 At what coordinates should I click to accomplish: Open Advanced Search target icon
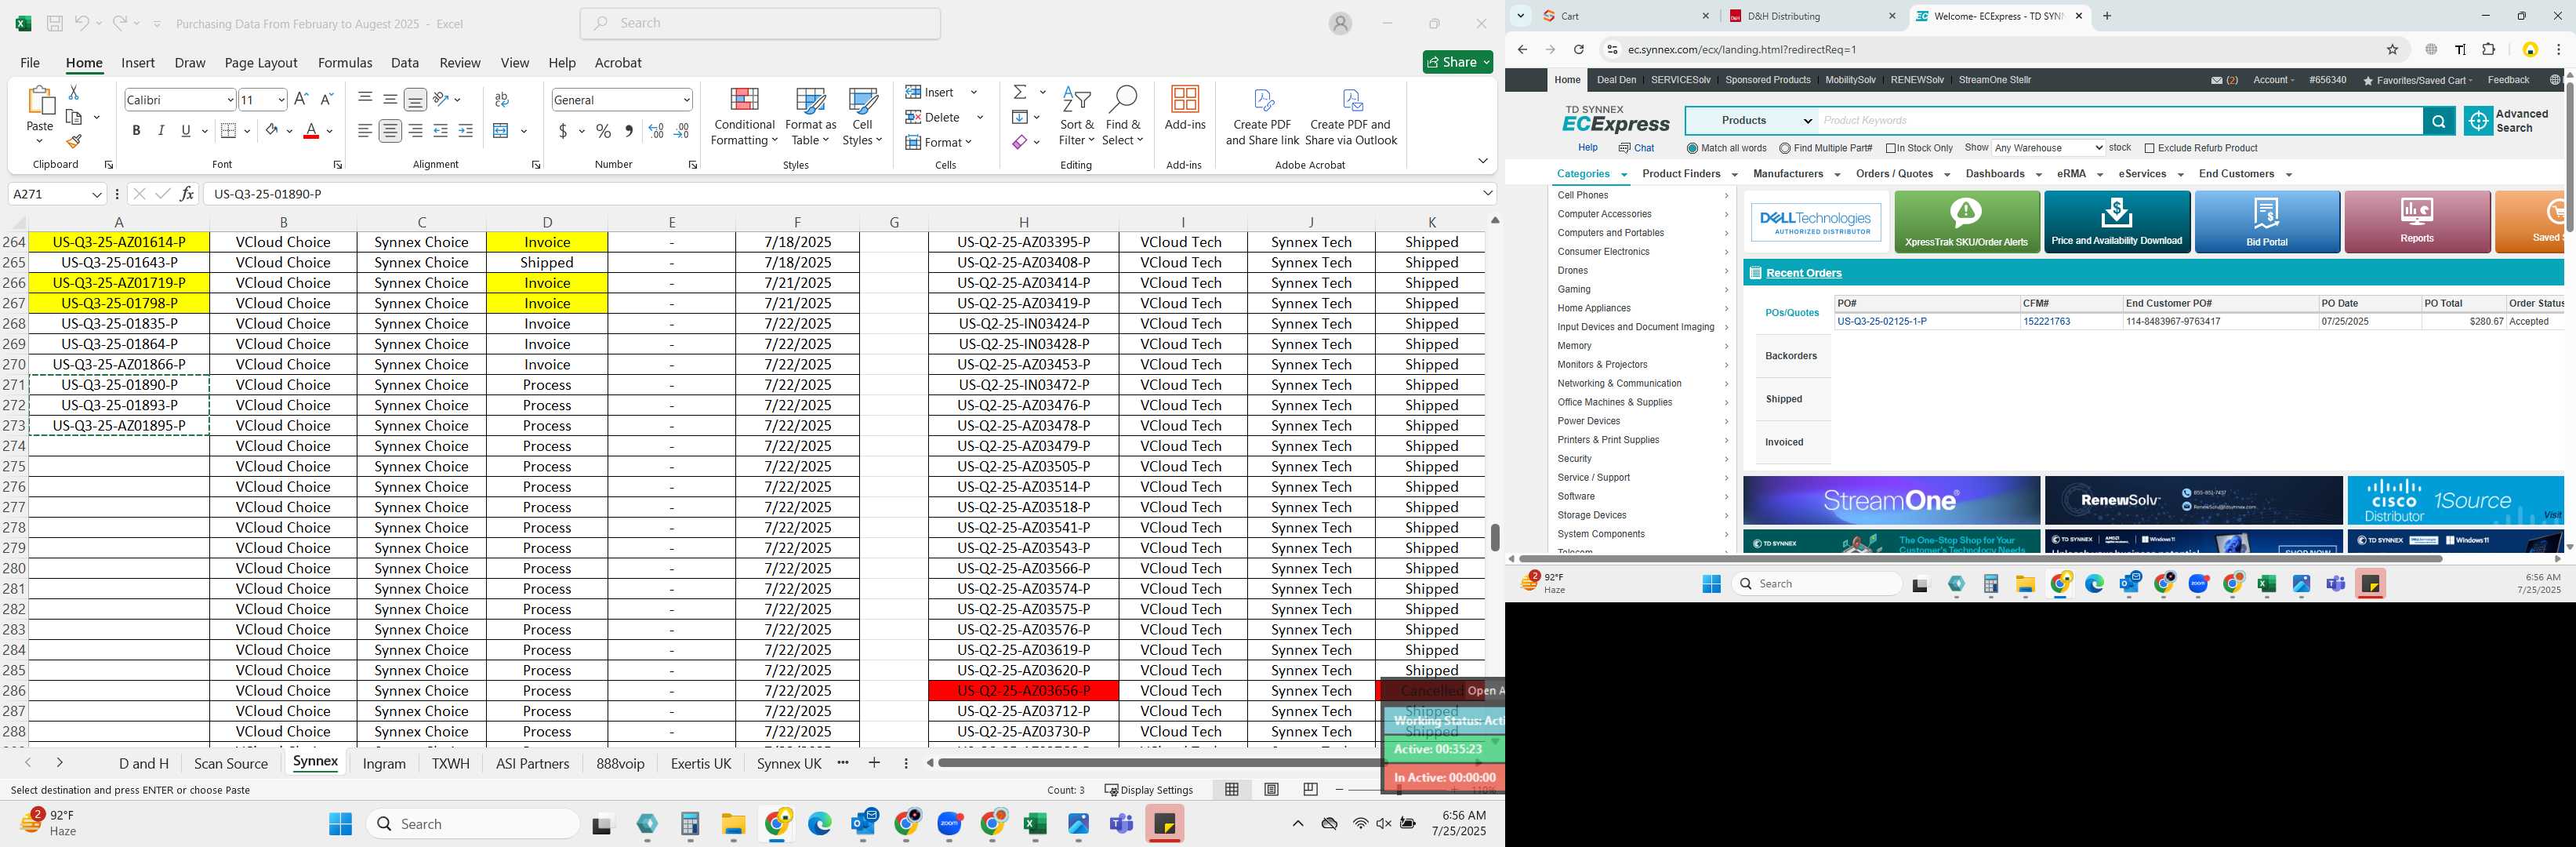click(x=2478, y=121)
